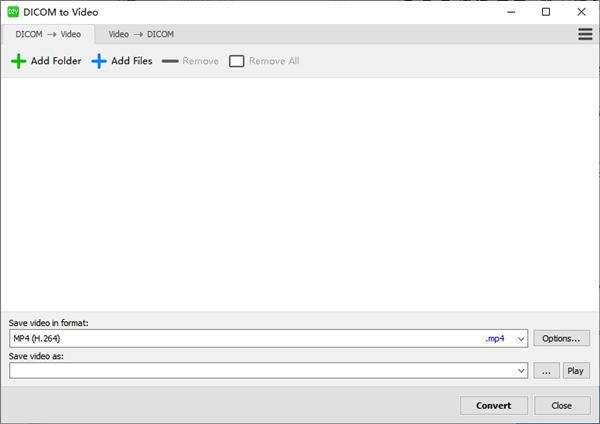600x424 pixels.
Task: Maximize the DICOM to Video window
Action: pyautogui.click(x=546, y=12)
